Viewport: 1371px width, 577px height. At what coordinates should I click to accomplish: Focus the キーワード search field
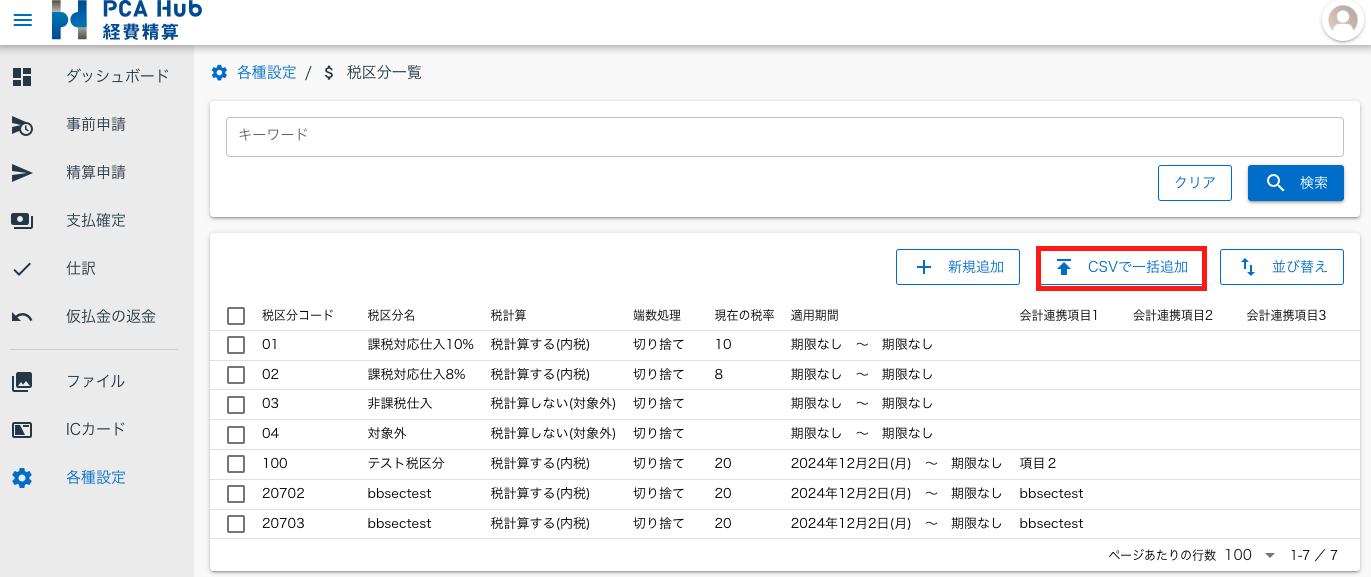[784, 137]
